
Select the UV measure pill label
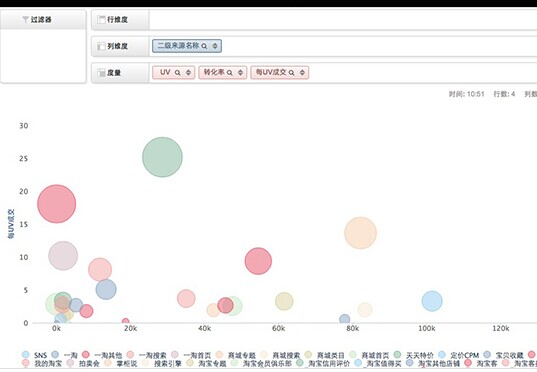tap(165, 72)
